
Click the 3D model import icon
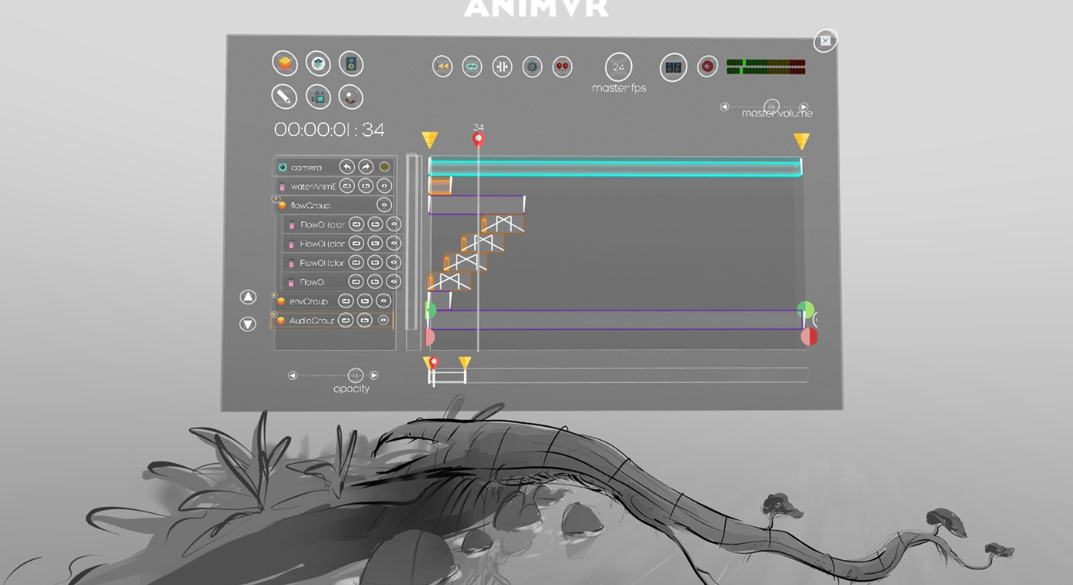pyautogui.click(x=318, y=64)
